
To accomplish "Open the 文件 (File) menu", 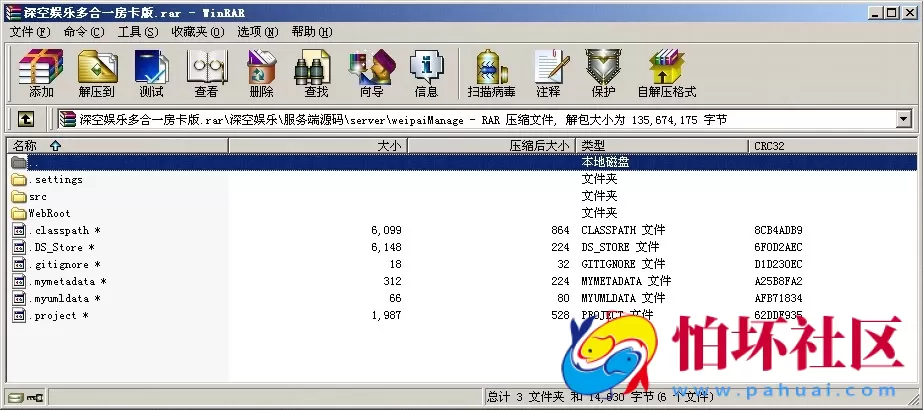I will (28, 32).
